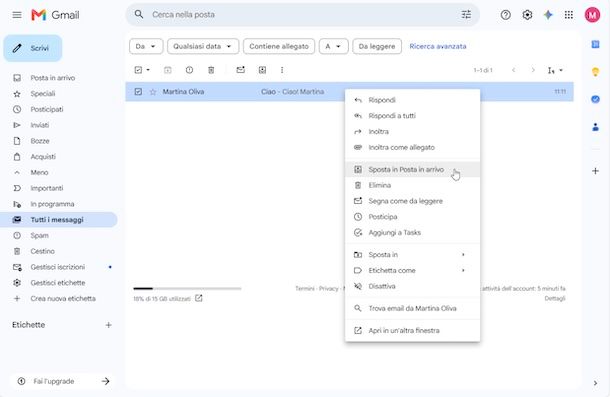610x397 pixels.
Task: Choose Aggiungi a Tasks
Action: [412, 233]
